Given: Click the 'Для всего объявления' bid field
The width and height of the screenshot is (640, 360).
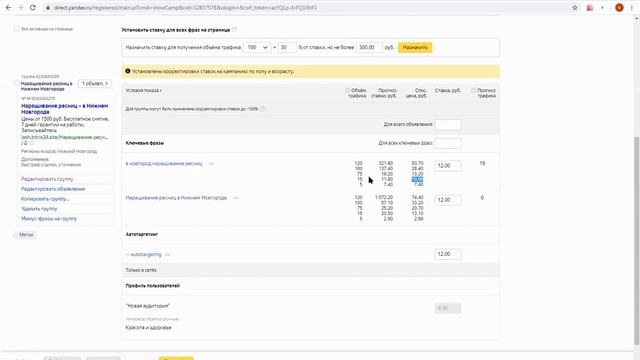Looking at the screenshot, I should pyautogui.click(x=448, y=124).
